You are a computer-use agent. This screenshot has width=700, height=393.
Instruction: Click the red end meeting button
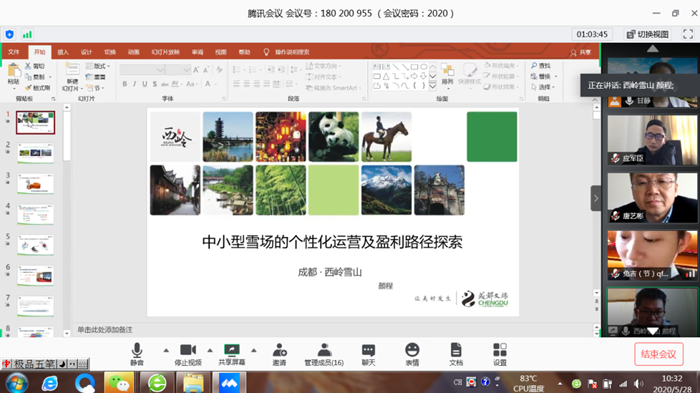[x=658, y=354]
